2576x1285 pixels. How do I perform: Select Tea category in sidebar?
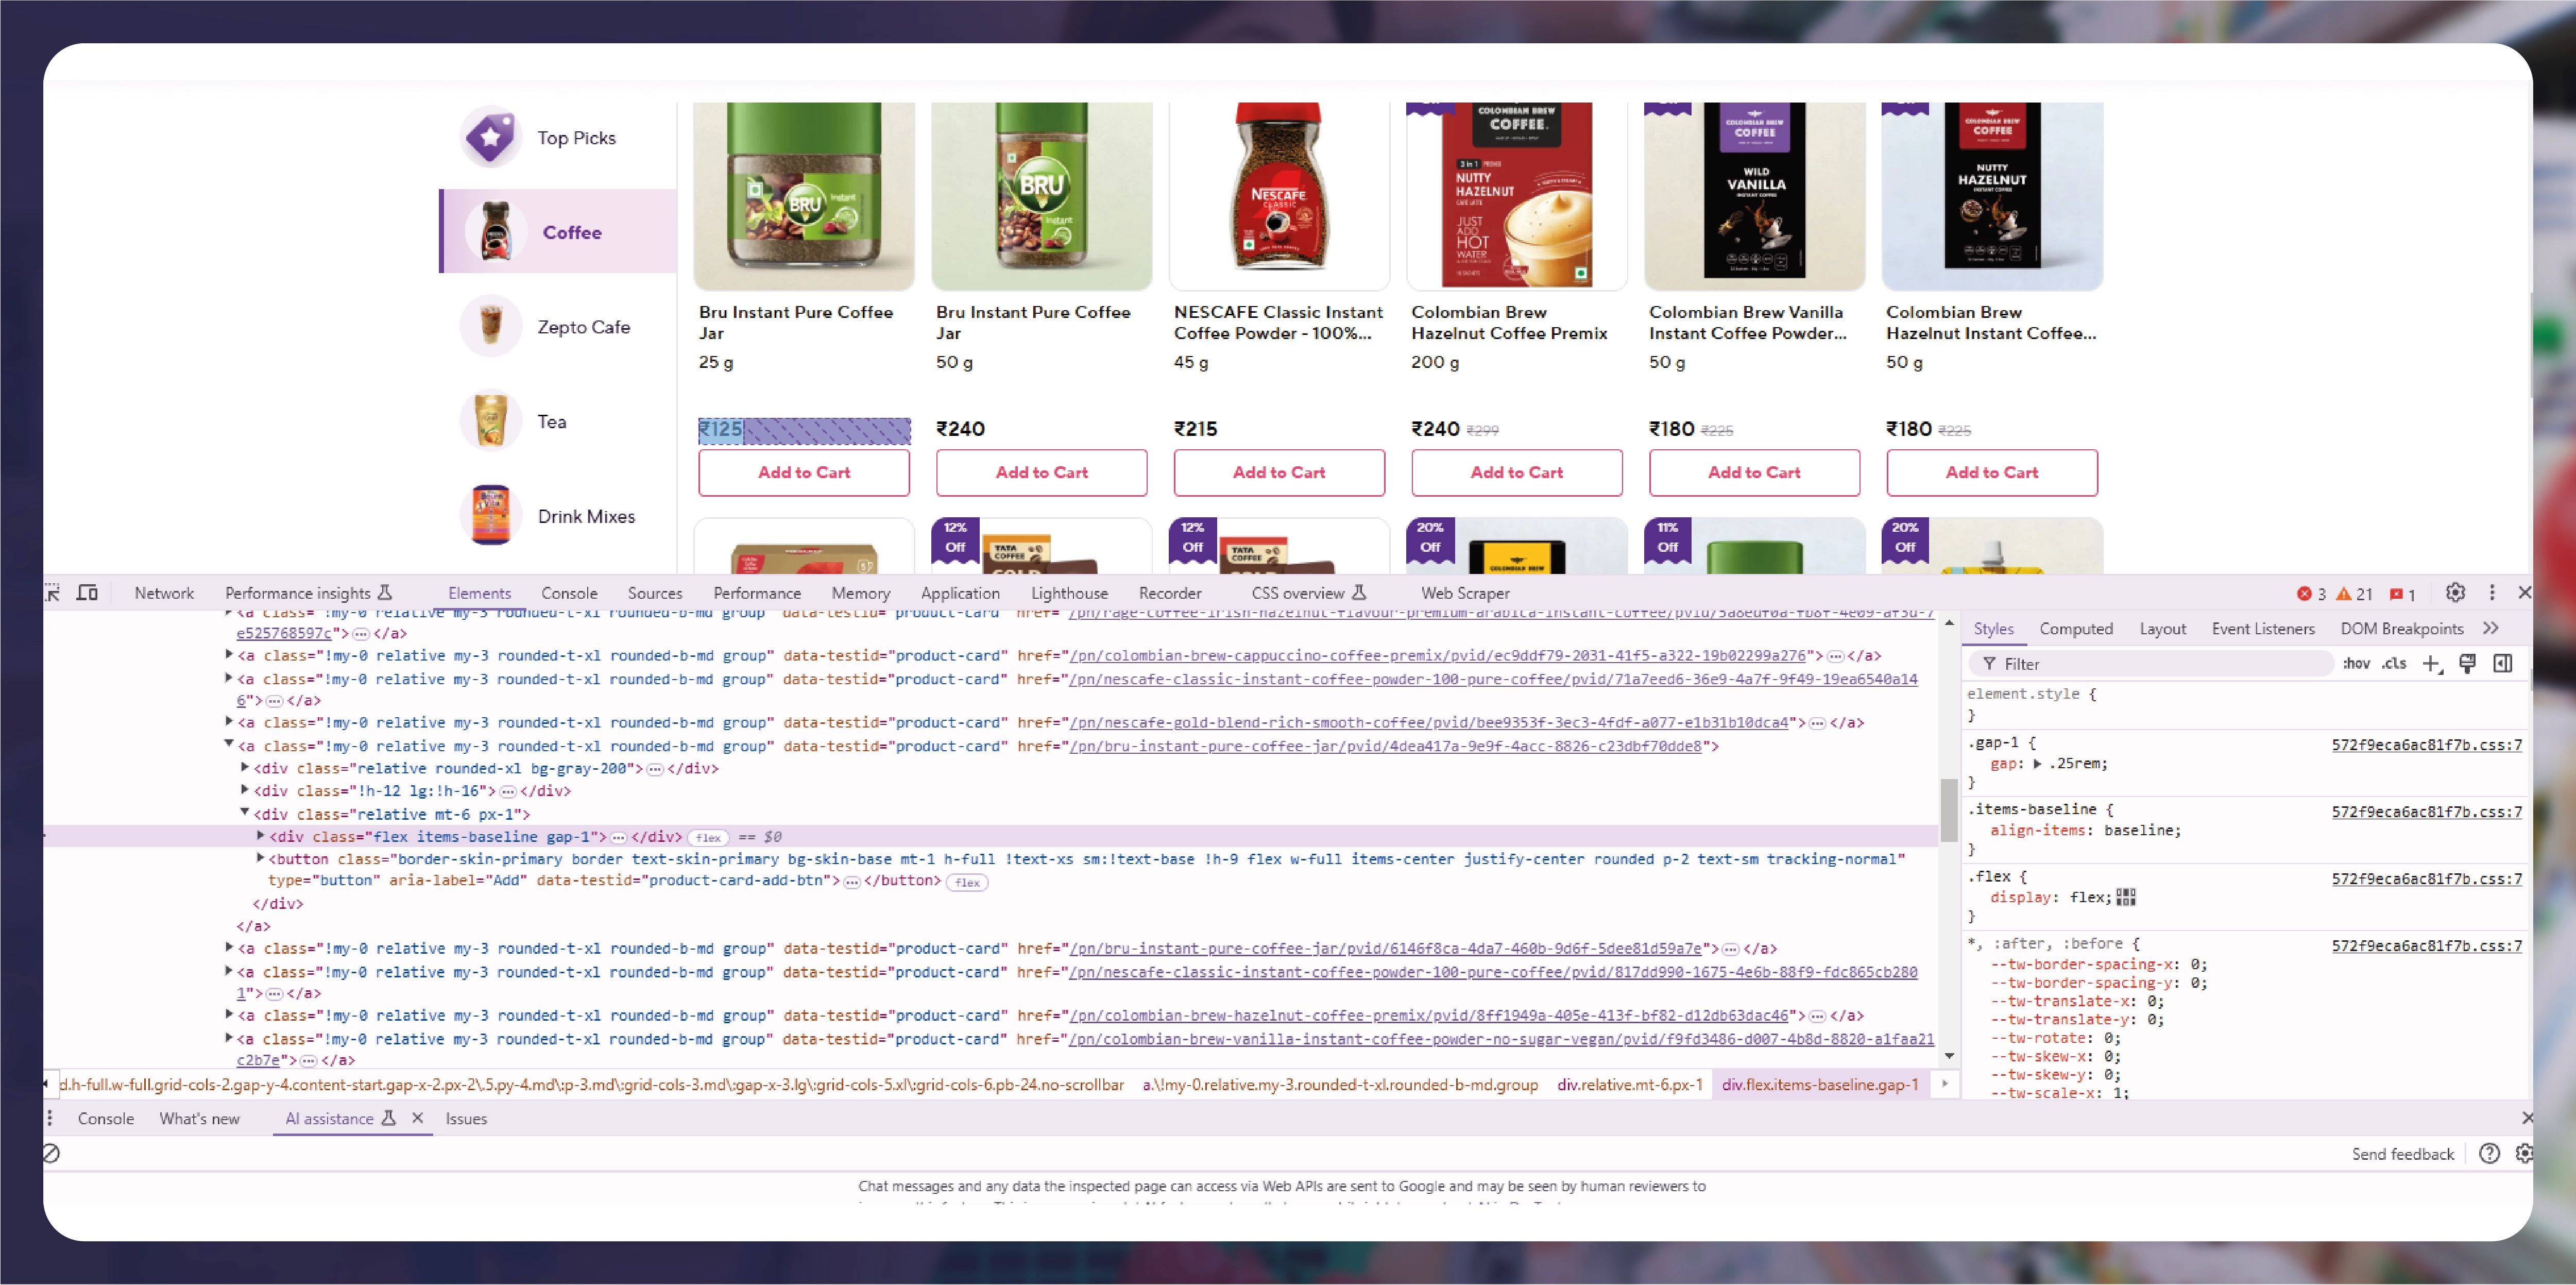(x=558, y=422)
